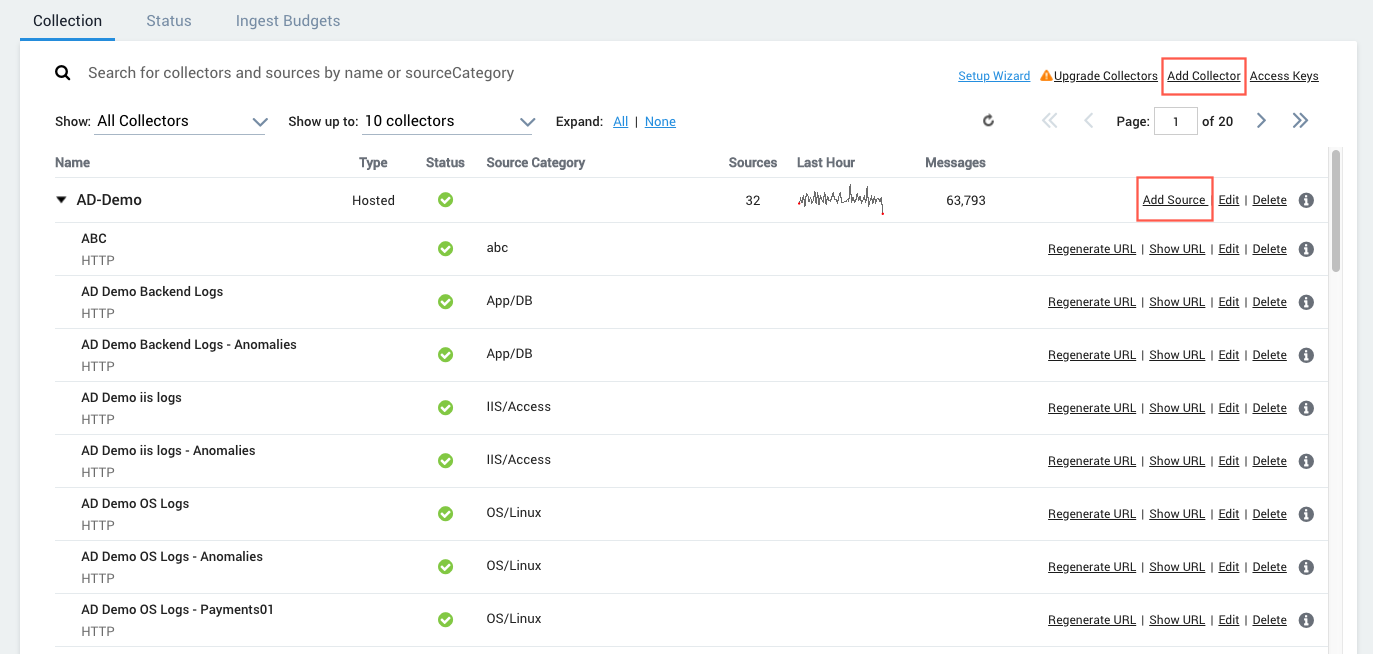Open the Show All Collectors dropdown
This screenshot has width=1373, height=654.
coord(182,121)
